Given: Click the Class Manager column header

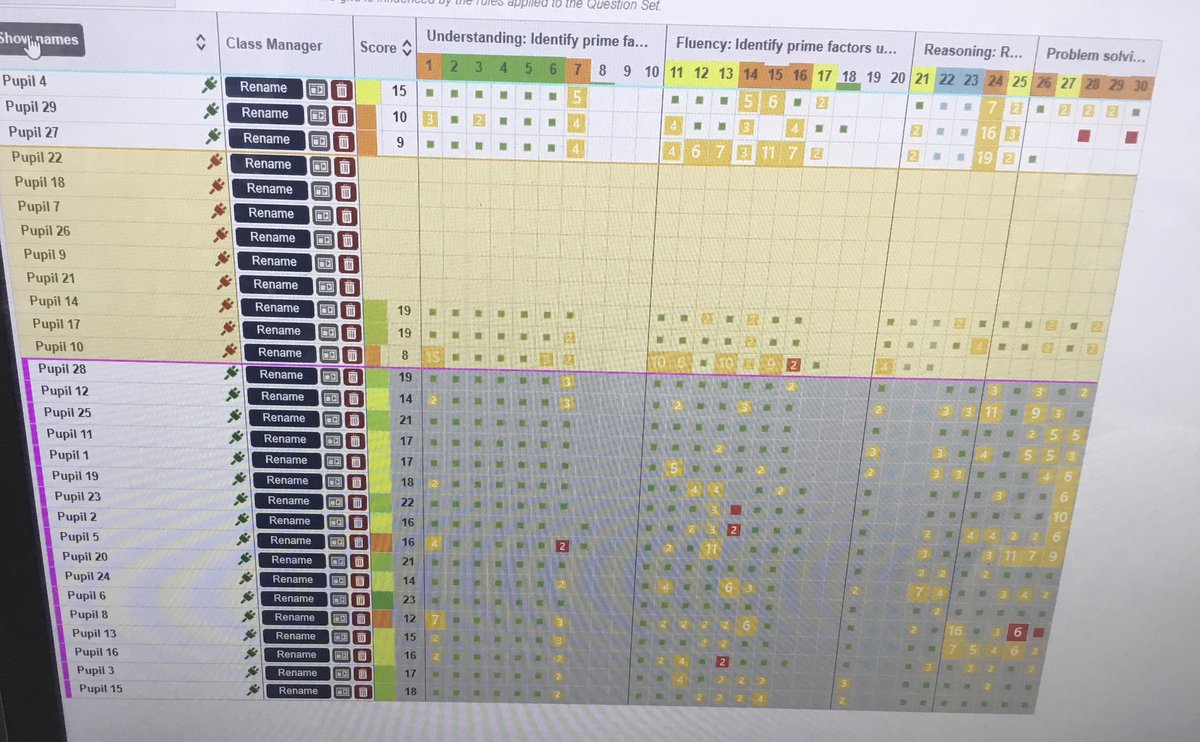Looking at the screenshot, I should click(x=274, y=44).
